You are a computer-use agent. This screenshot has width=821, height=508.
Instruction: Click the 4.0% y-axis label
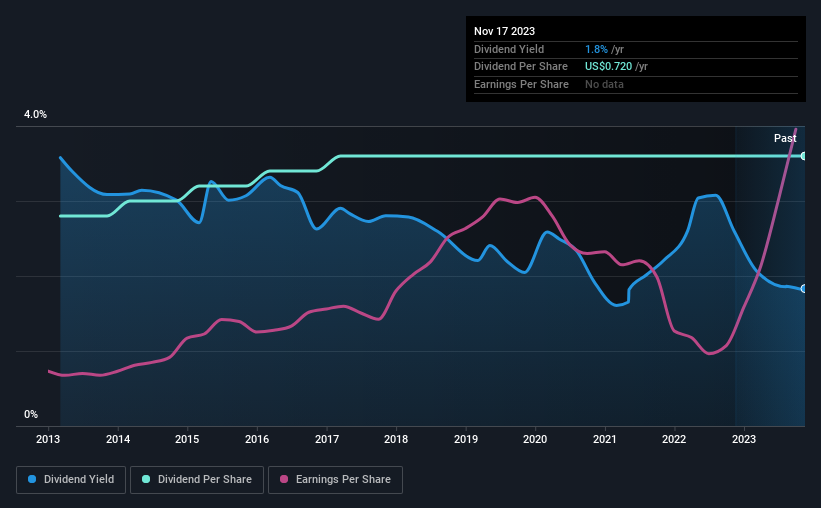pyautogui.click(x=35, y=114)
